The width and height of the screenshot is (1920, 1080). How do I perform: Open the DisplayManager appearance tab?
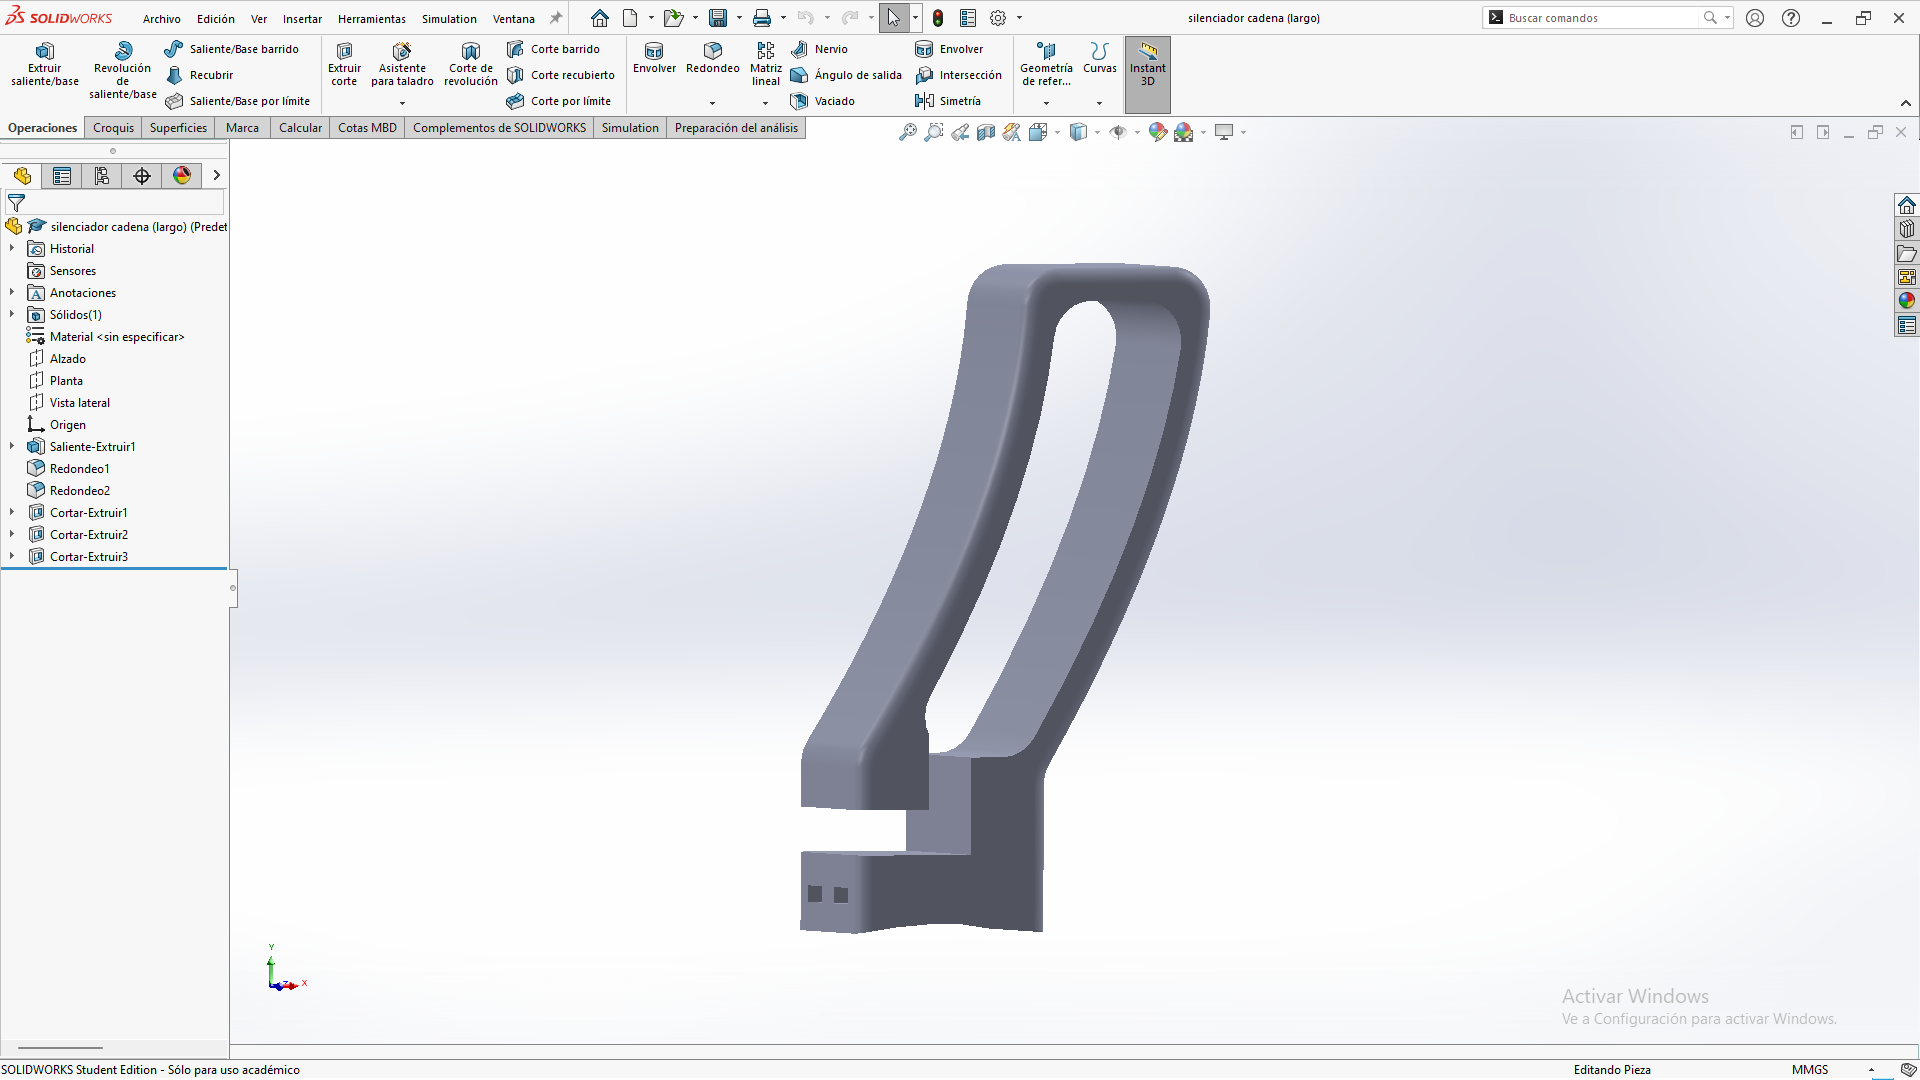[x=182, y=176]
